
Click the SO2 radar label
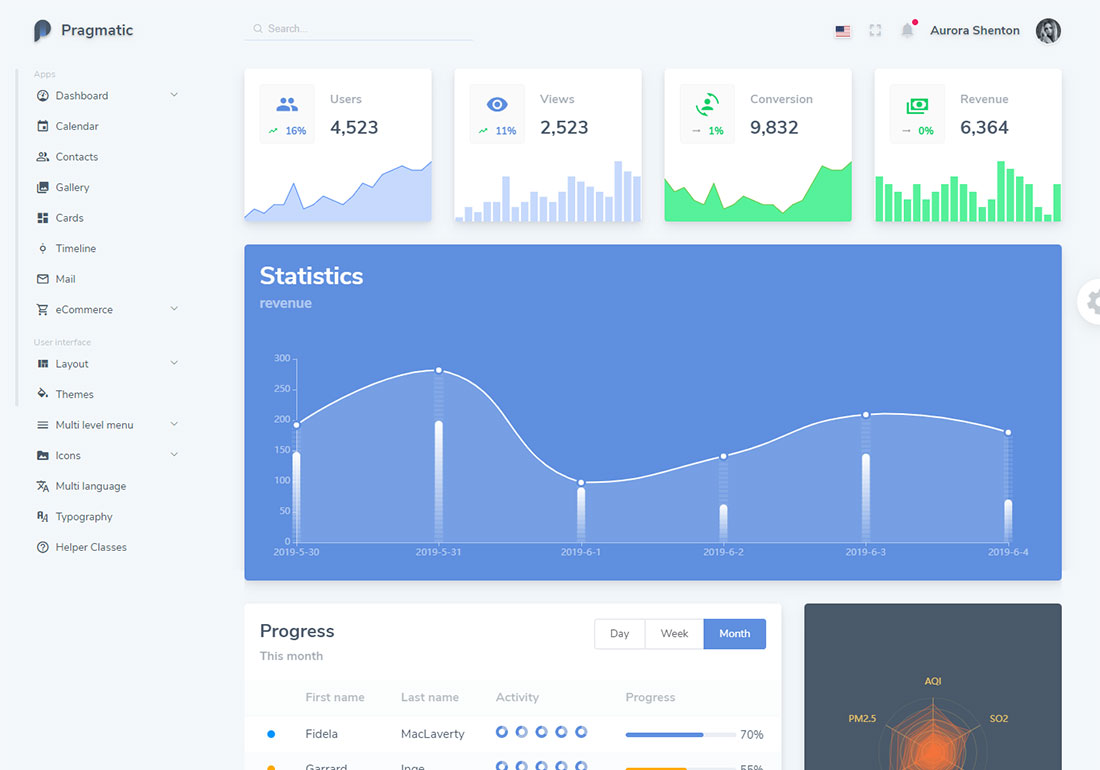point(998,719)
